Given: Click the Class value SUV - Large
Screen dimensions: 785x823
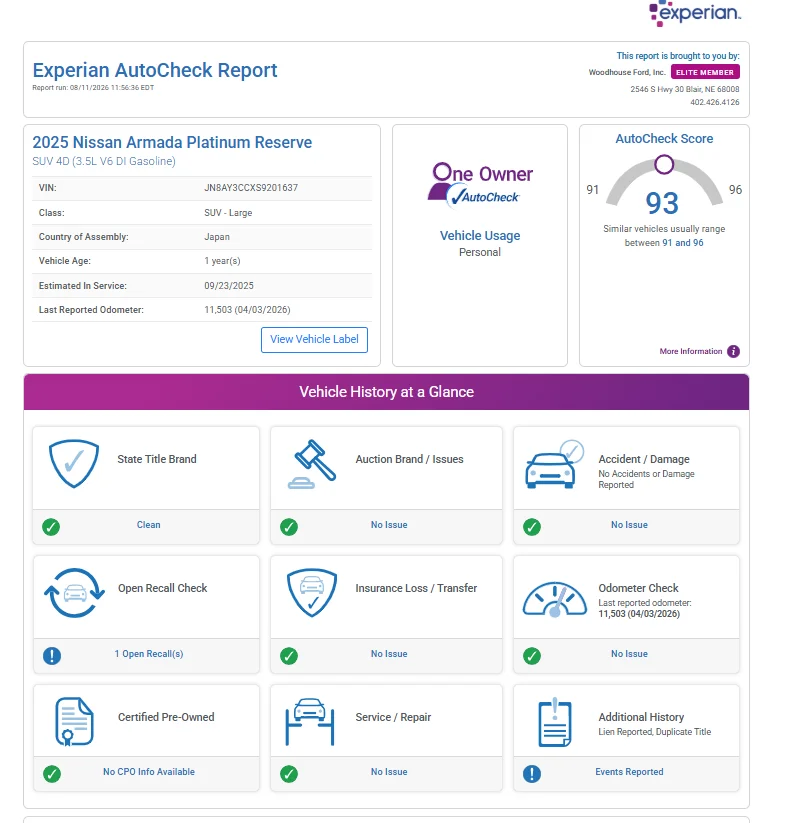Looking at the screenshot, I should point(228,213).
